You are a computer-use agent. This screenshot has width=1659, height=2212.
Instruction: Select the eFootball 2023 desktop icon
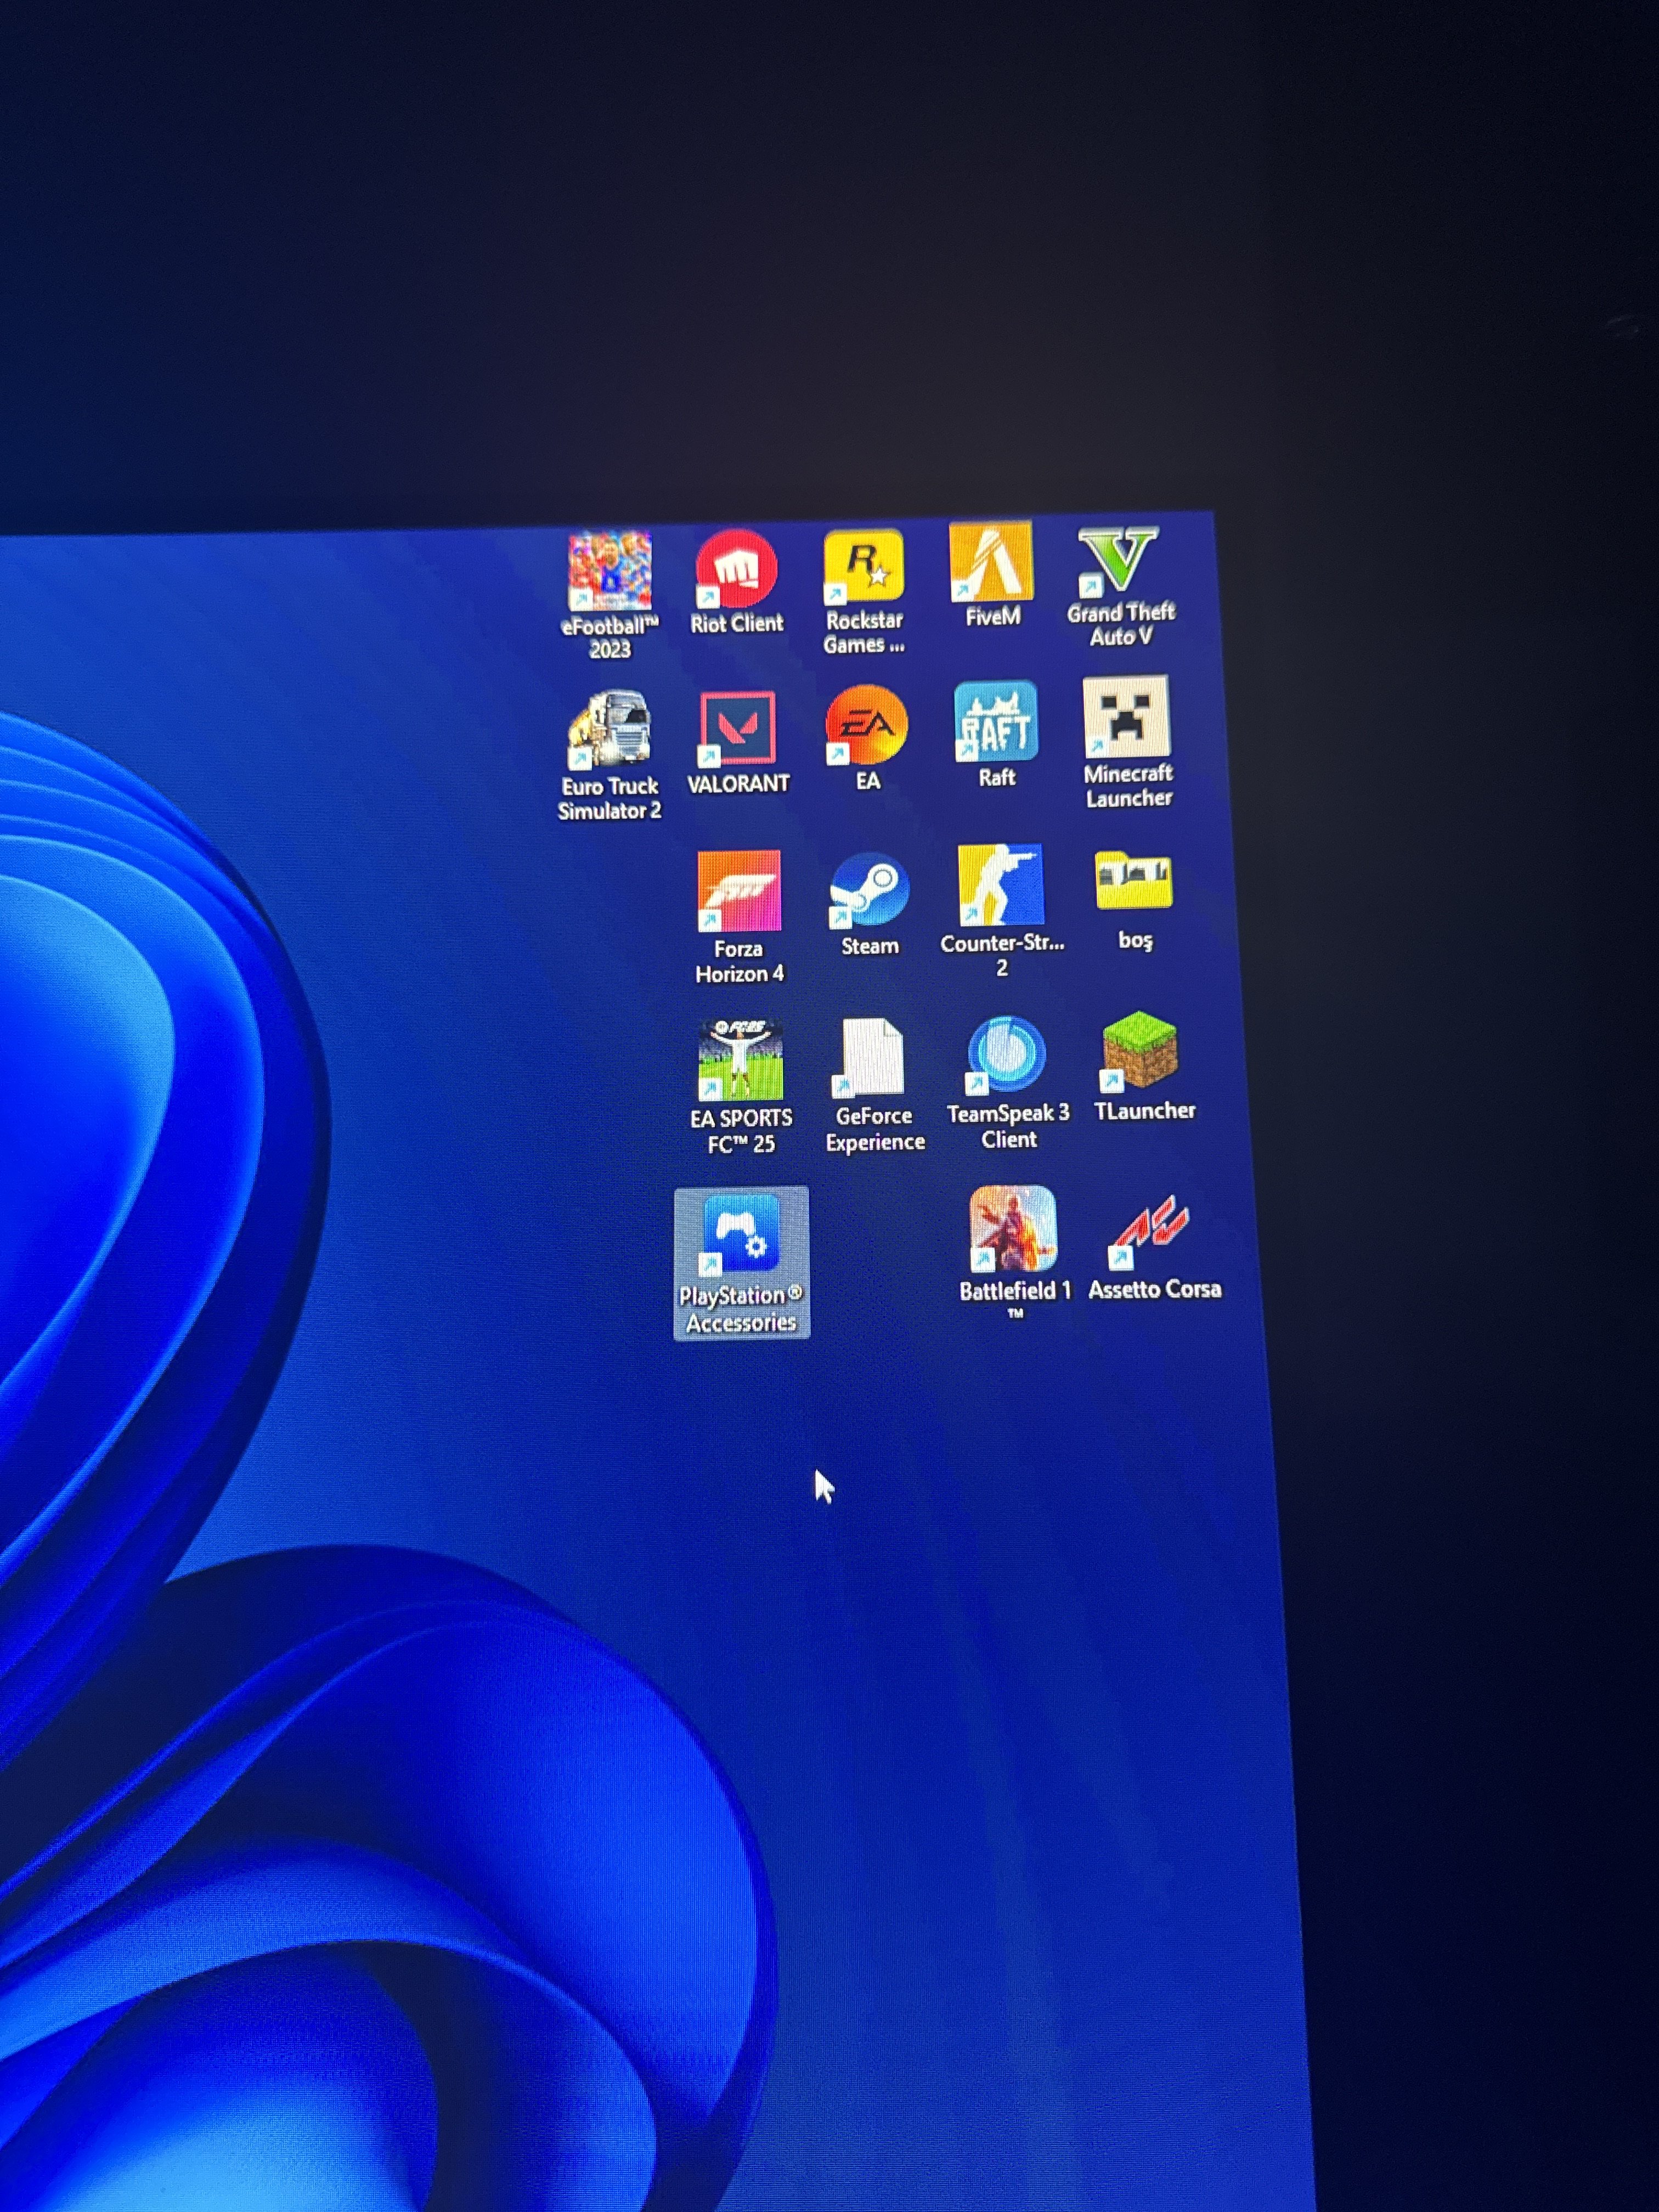(x=610, y=571)
